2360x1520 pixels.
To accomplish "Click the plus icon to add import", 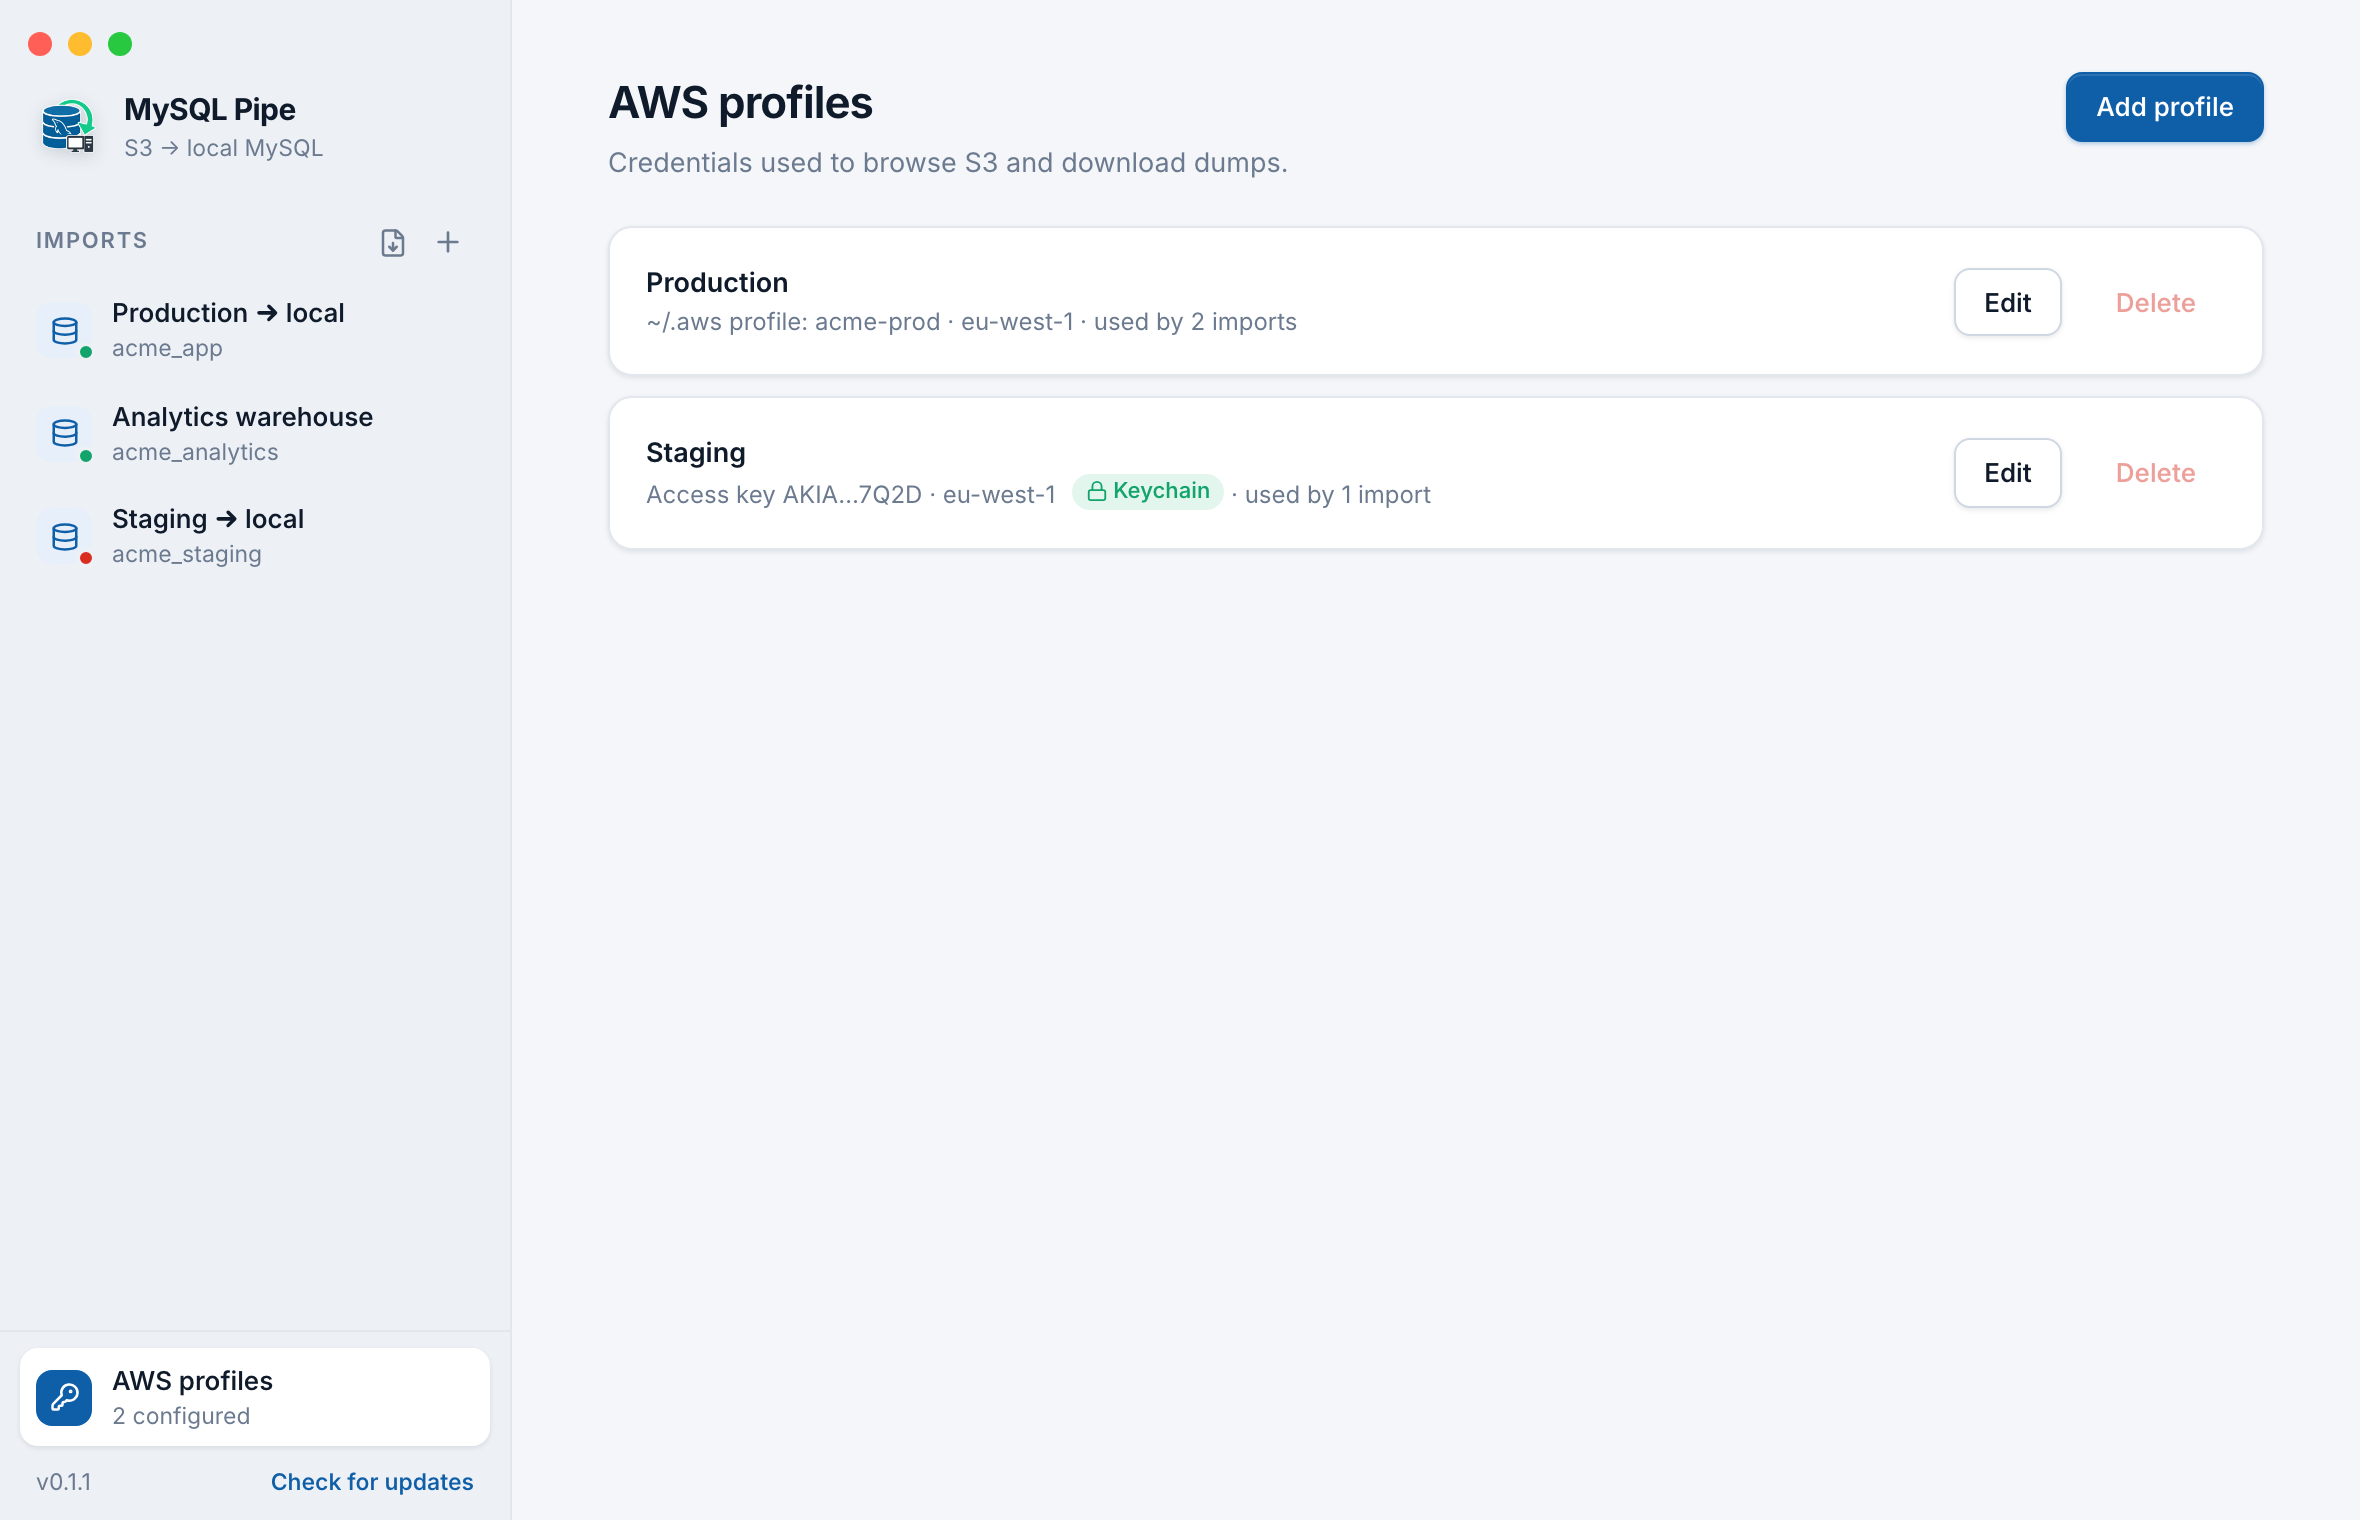I will coord(448,242).
